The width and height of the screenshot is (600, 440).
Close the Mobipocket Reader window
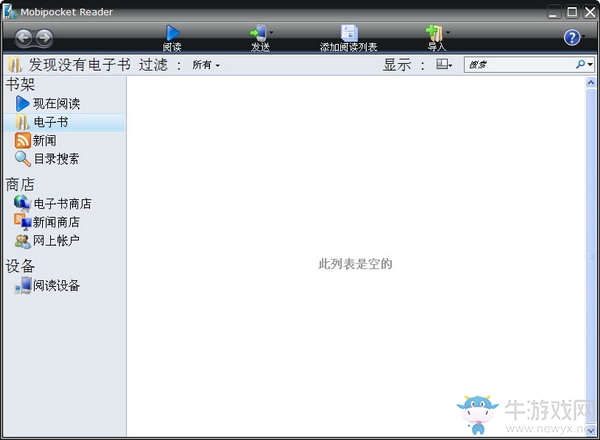coord(590,12)
